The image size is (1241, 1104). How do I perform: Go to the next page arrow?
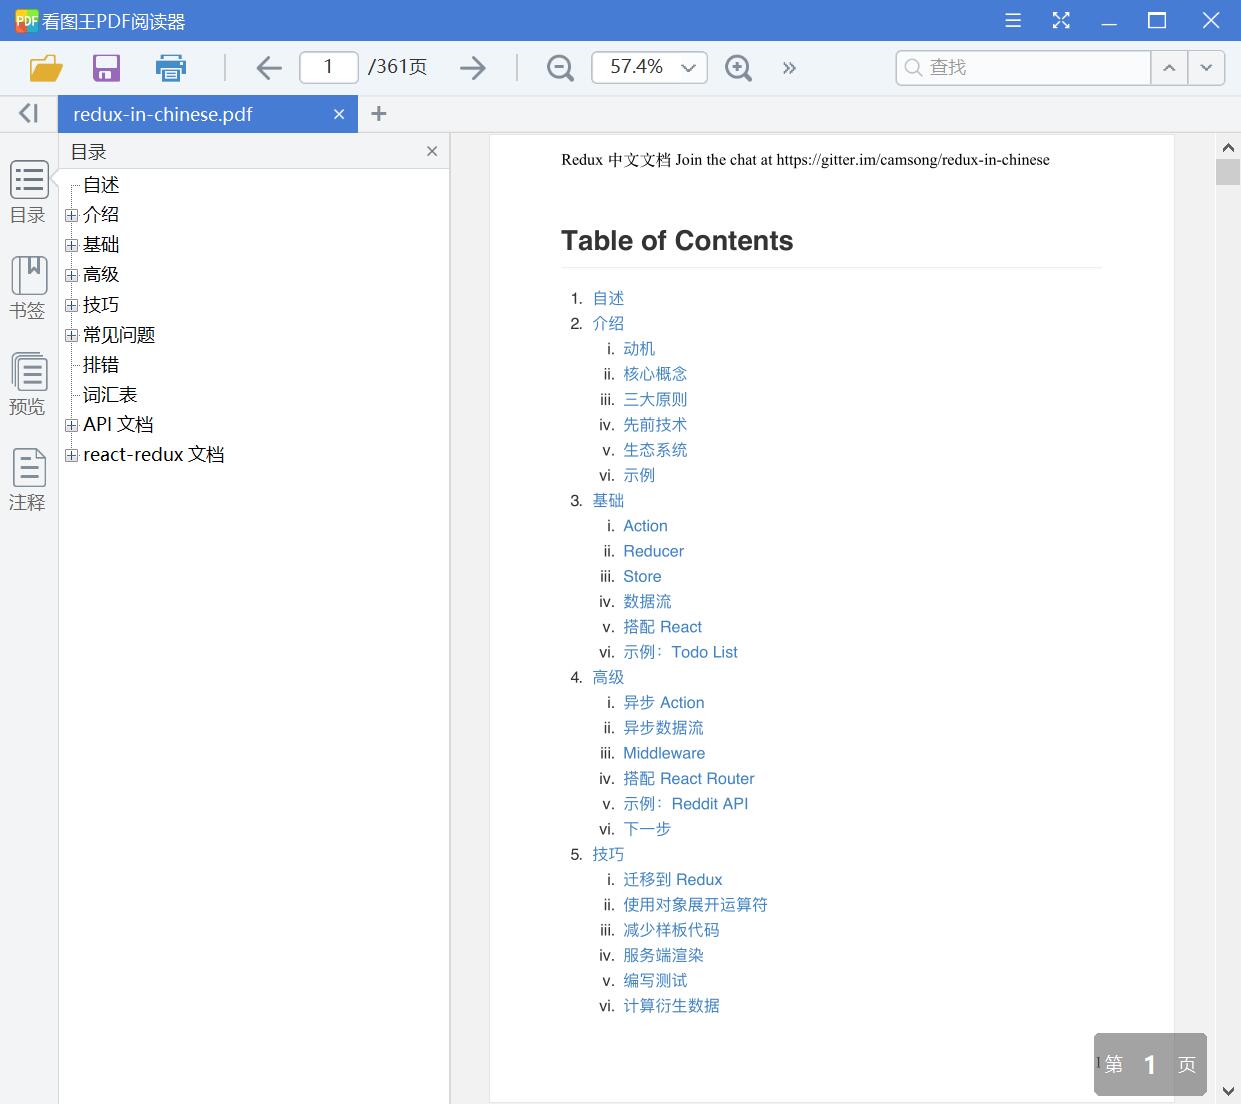click(x=473, y=68)
